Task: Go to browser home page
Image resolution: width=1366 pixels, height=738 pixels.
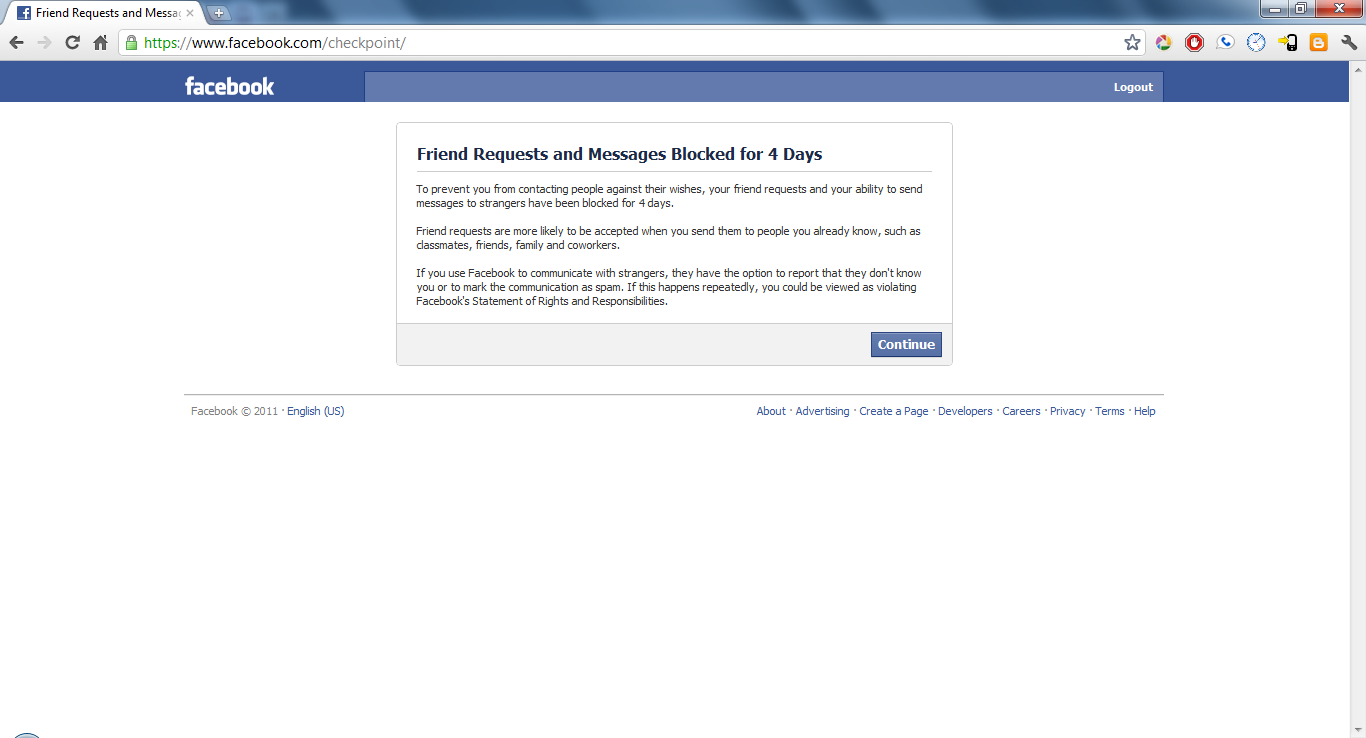Action: (99, 42)
